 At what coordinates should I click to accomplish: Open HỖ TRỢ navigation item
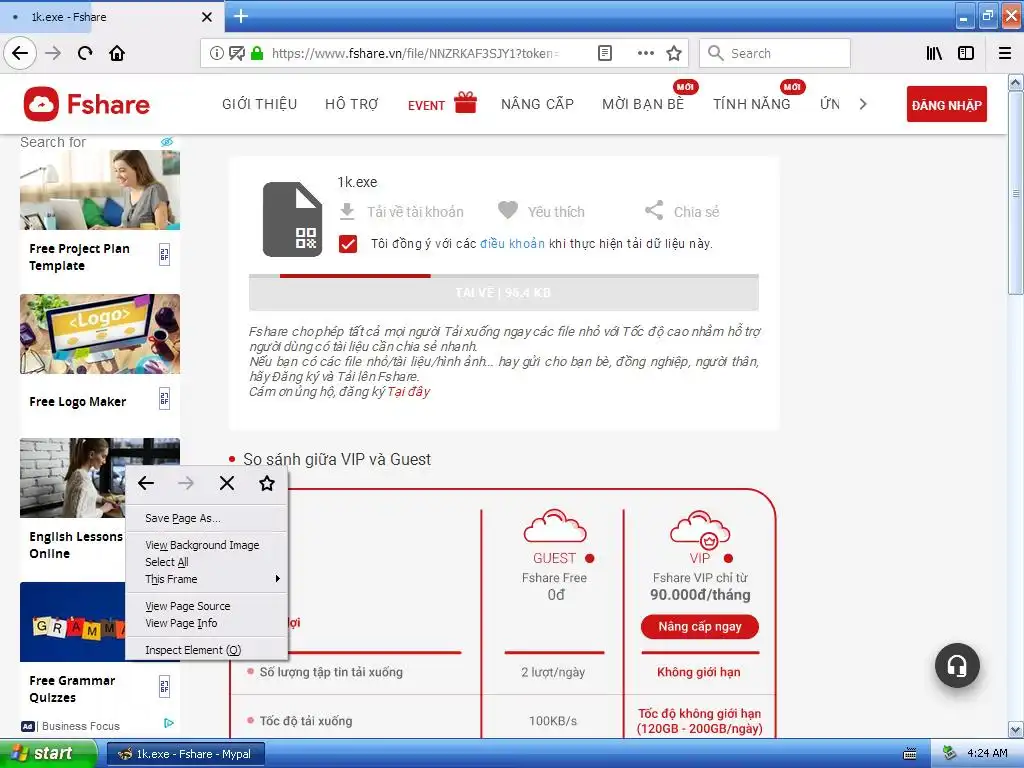pyautogui.click(x=351, y=104)
